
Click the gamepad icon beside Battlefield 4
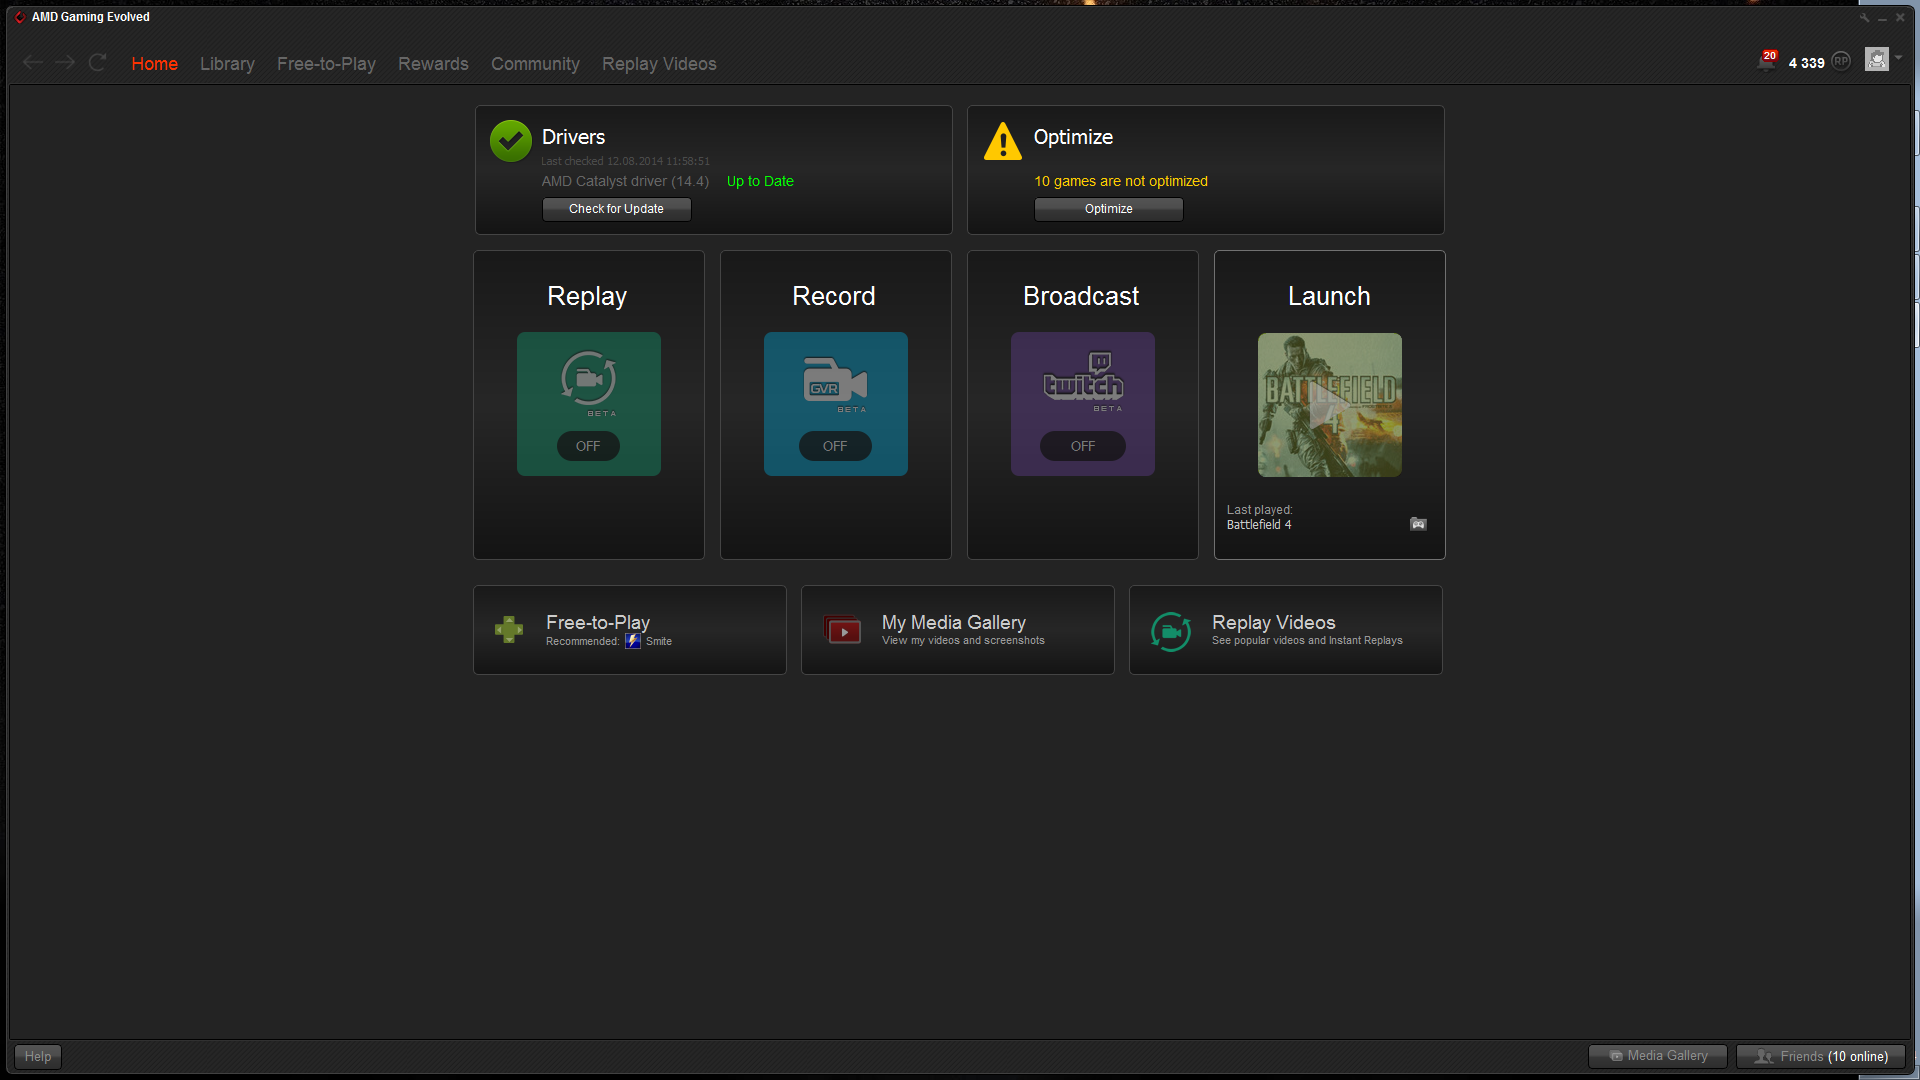coord(1418,524)
